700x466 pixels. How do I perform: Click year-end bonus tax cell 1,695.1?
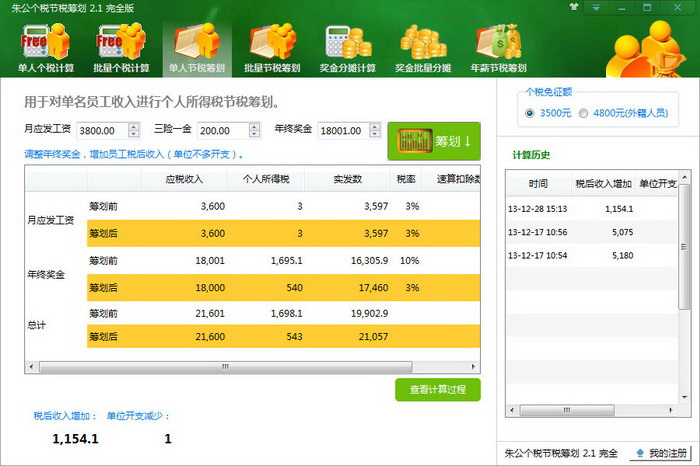[x=287, y=261]
